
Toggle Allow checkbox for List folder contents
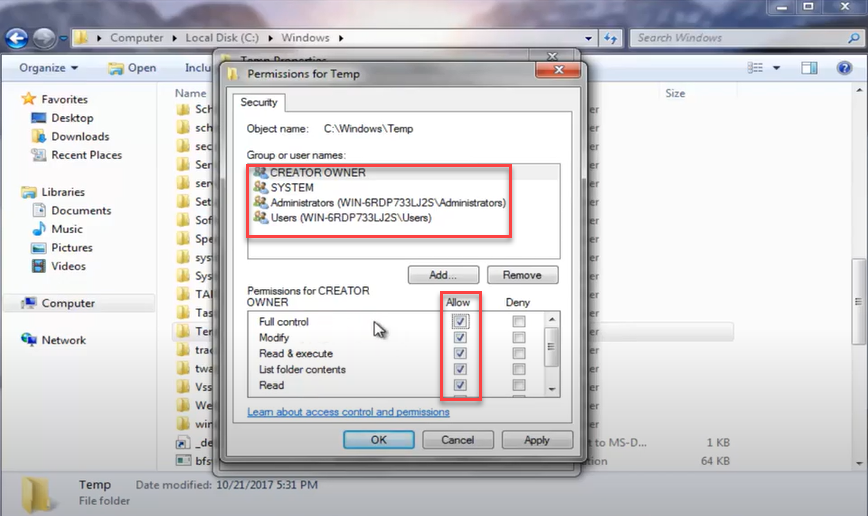pyautogui.click(x=460, y=369)
